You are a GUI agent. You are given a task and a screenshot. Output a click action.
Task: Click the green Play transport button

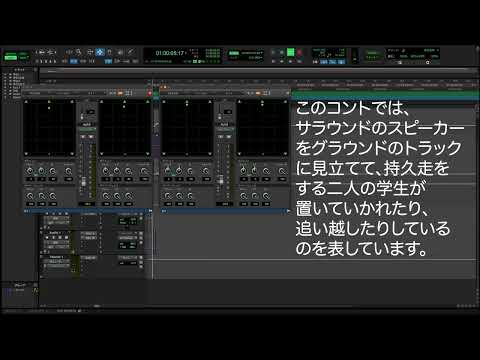[290, 52]
